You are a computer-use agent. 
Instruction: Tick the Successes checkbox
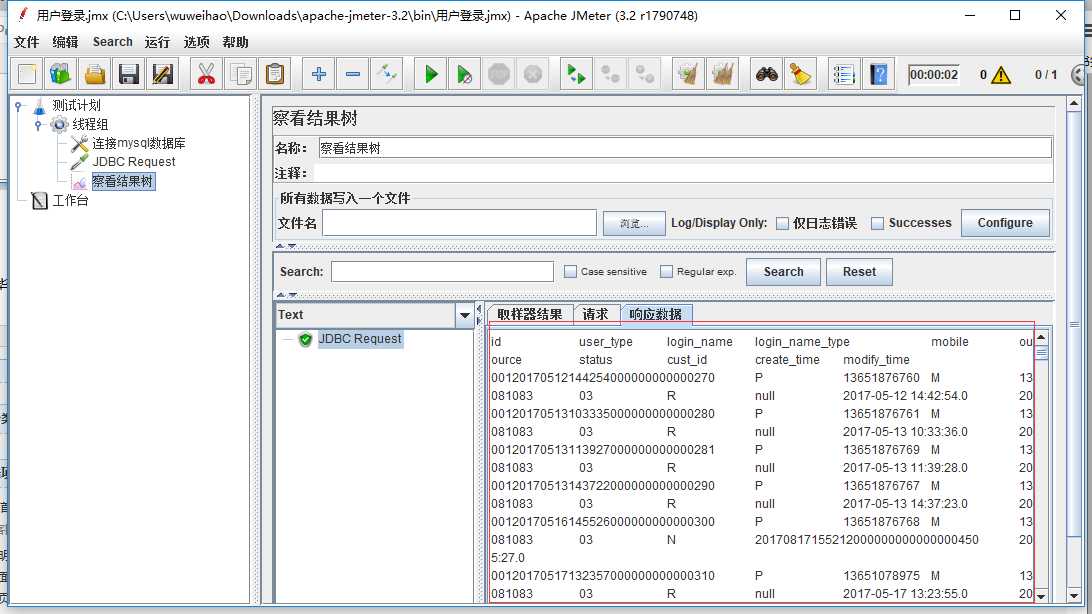(x=878, y=223)
